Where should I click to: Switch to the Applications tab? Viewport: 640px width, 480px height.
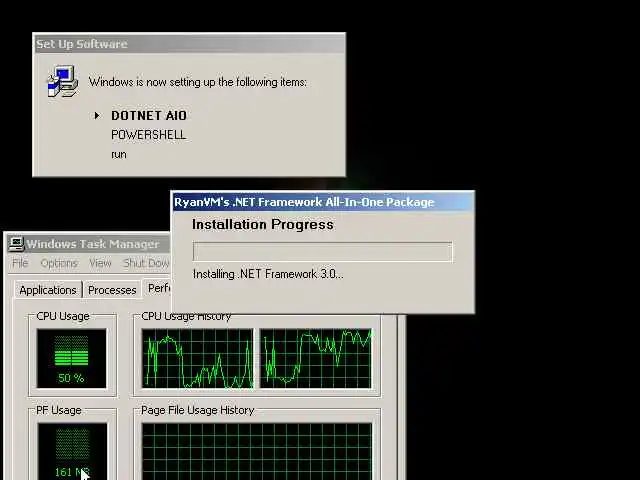48,290
